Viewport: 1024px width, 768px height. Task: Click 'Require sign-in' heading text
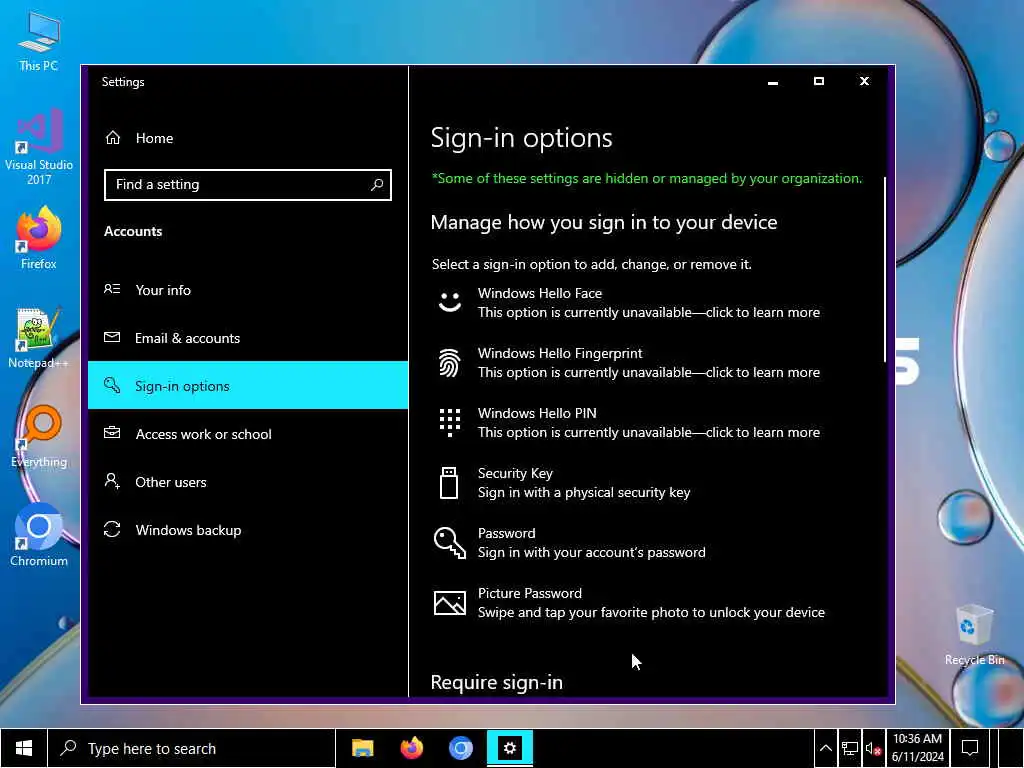(x=496, y=682)
